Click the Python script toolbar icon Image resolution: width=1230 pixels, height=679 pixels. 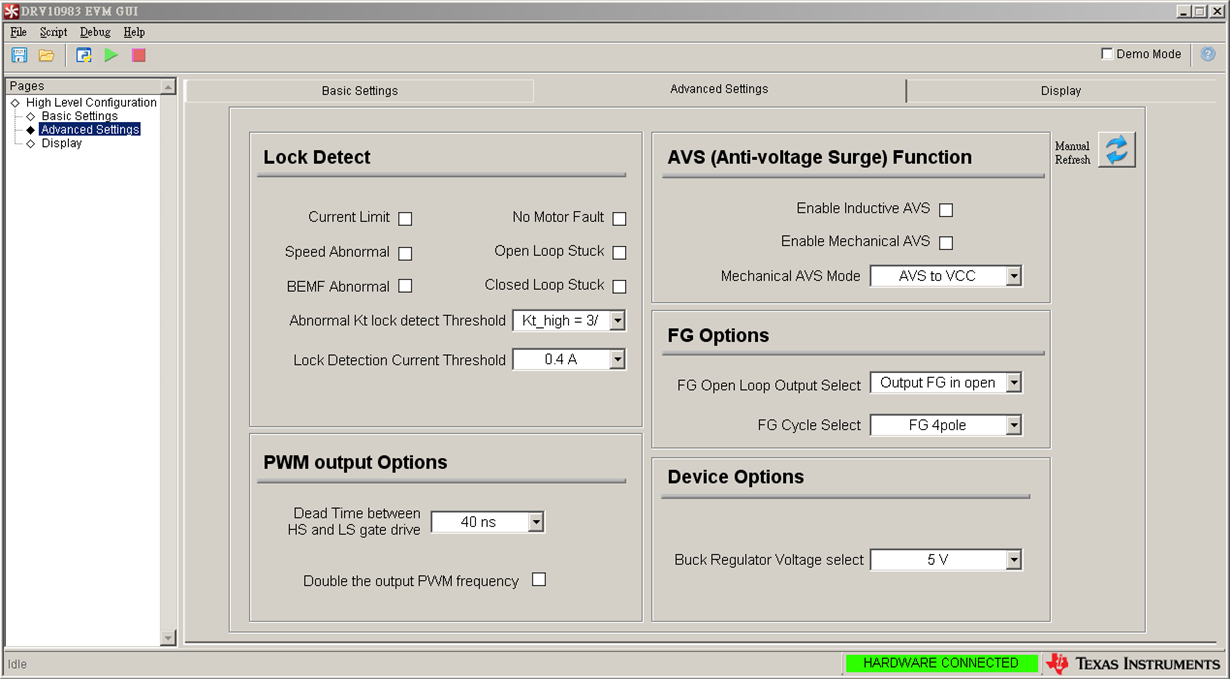pos(84,55)
